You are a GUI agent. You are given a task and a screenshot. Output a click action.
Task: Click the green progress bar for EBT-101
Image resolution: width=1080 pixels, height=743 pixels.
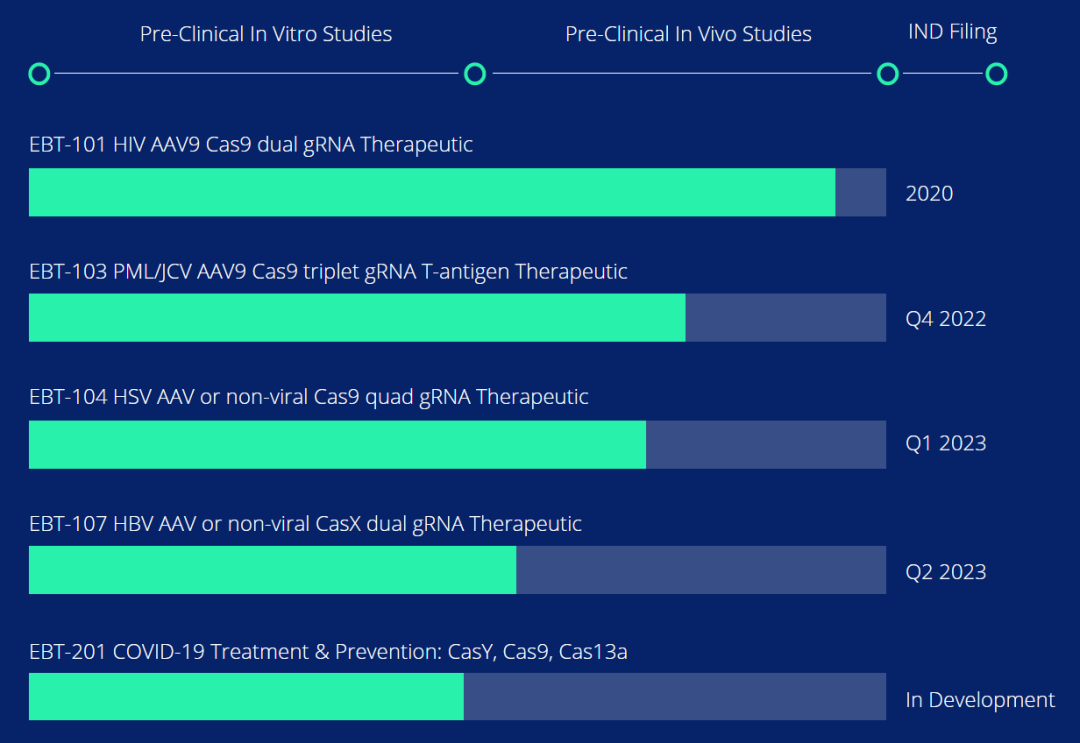pyautogui.click(x=432, y=192)
